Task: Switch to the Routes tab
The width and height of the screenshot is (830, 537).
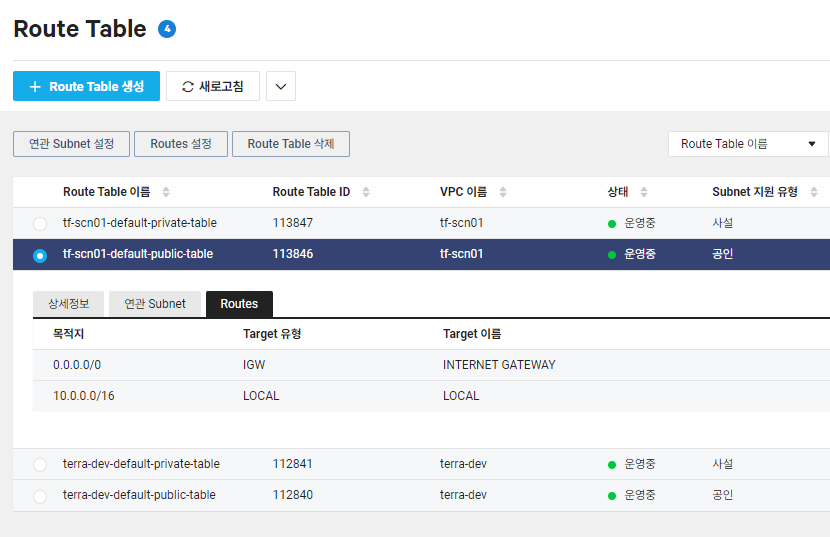Action: click(x=239, y=304)
